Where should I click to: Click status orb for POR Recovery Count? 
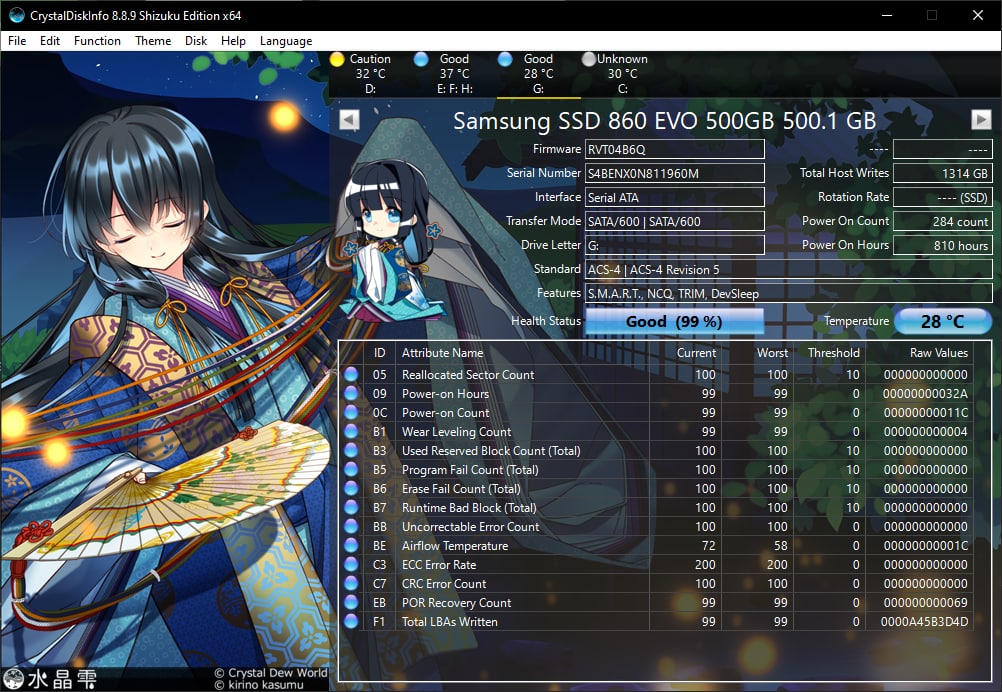pyautogui.click(x=351, y=603)
